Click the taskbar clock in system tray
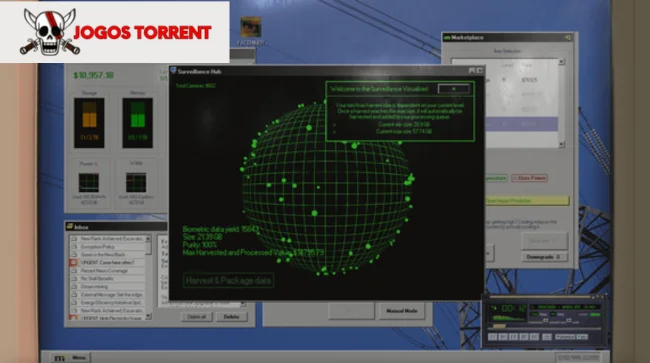 [577, 357]
